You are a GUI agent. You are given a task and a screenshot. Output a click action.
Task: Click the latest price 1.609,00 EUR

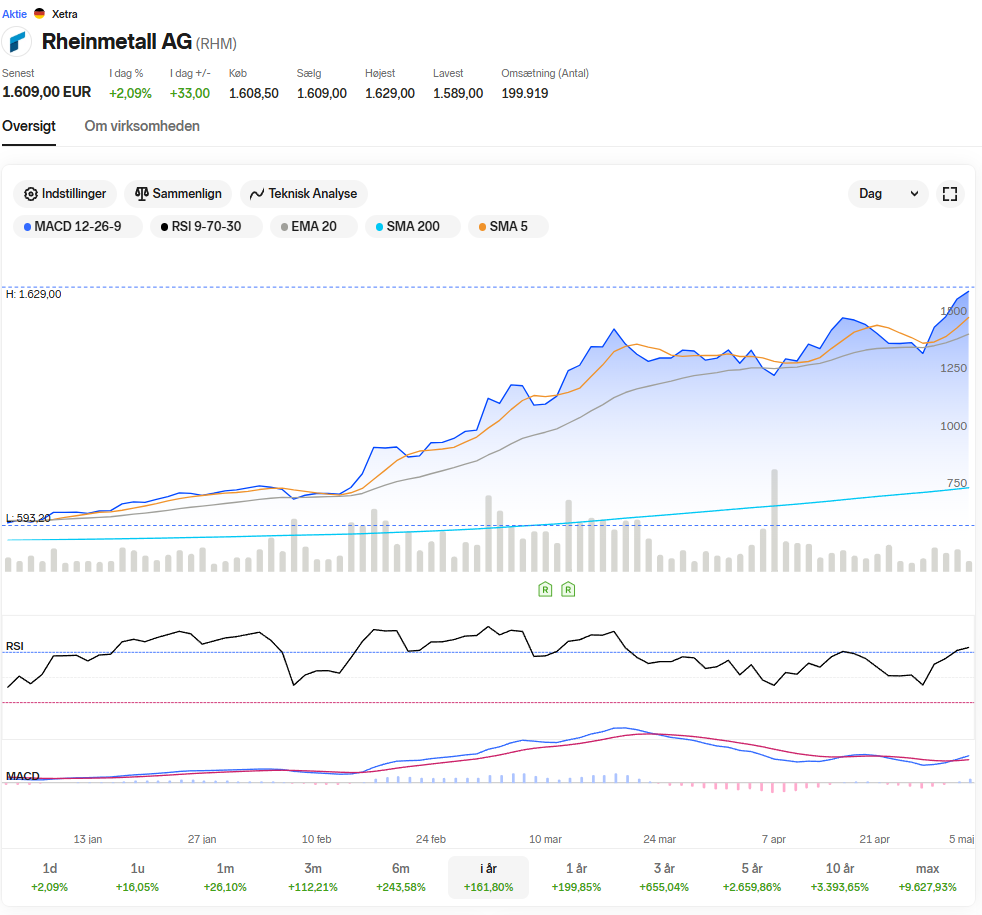click(46, 92)
